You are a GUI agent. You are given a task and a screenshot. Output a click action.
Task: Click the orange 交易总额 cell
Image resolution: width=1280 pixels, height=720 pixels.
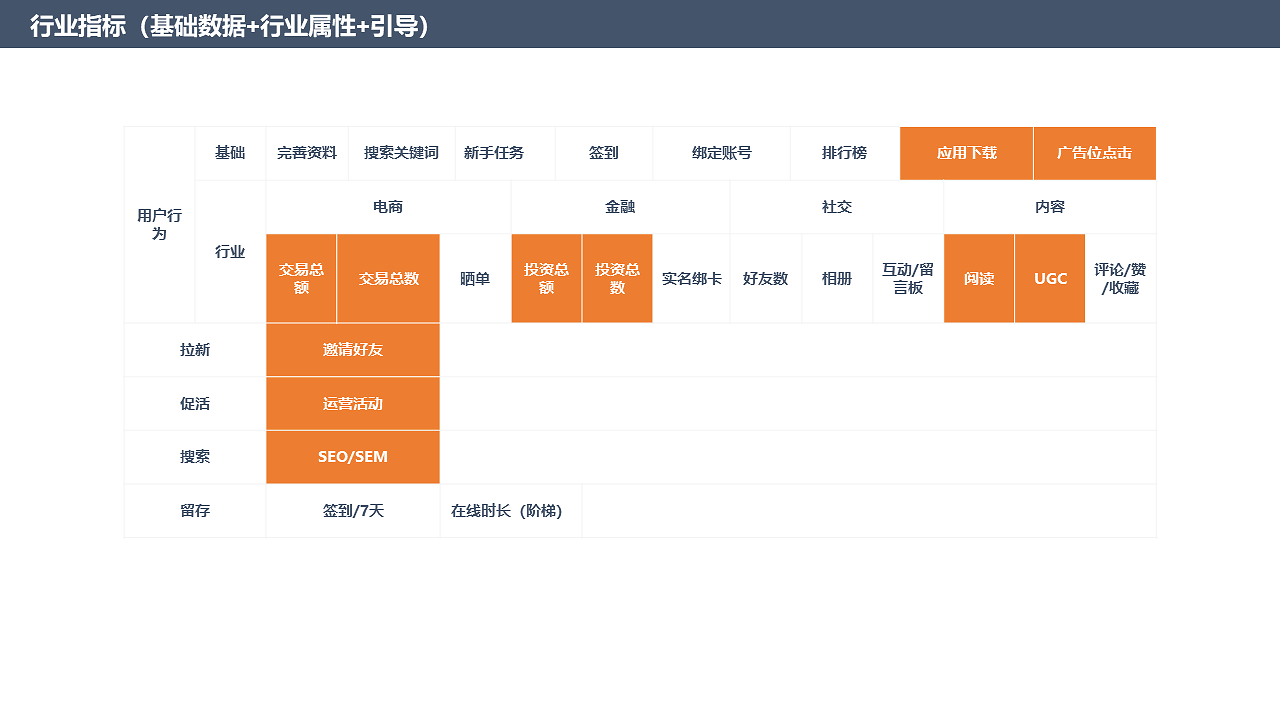[x=301, y=278]
